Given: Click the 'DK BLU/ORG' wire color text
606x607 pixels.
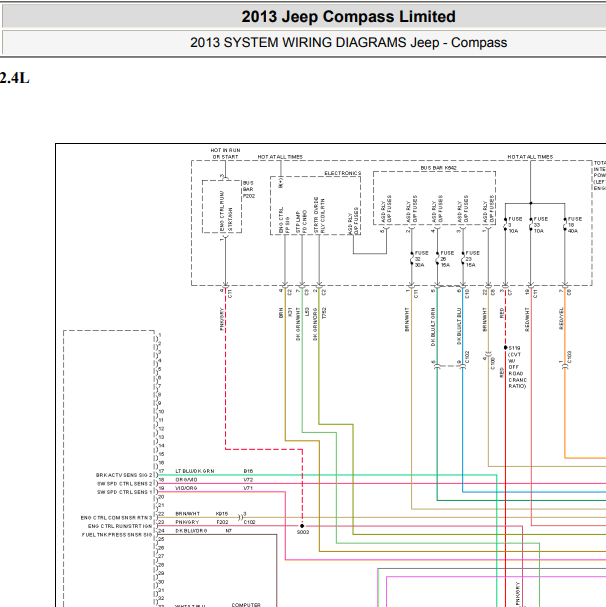Looking at the screenshot, I should click(191, 531).
